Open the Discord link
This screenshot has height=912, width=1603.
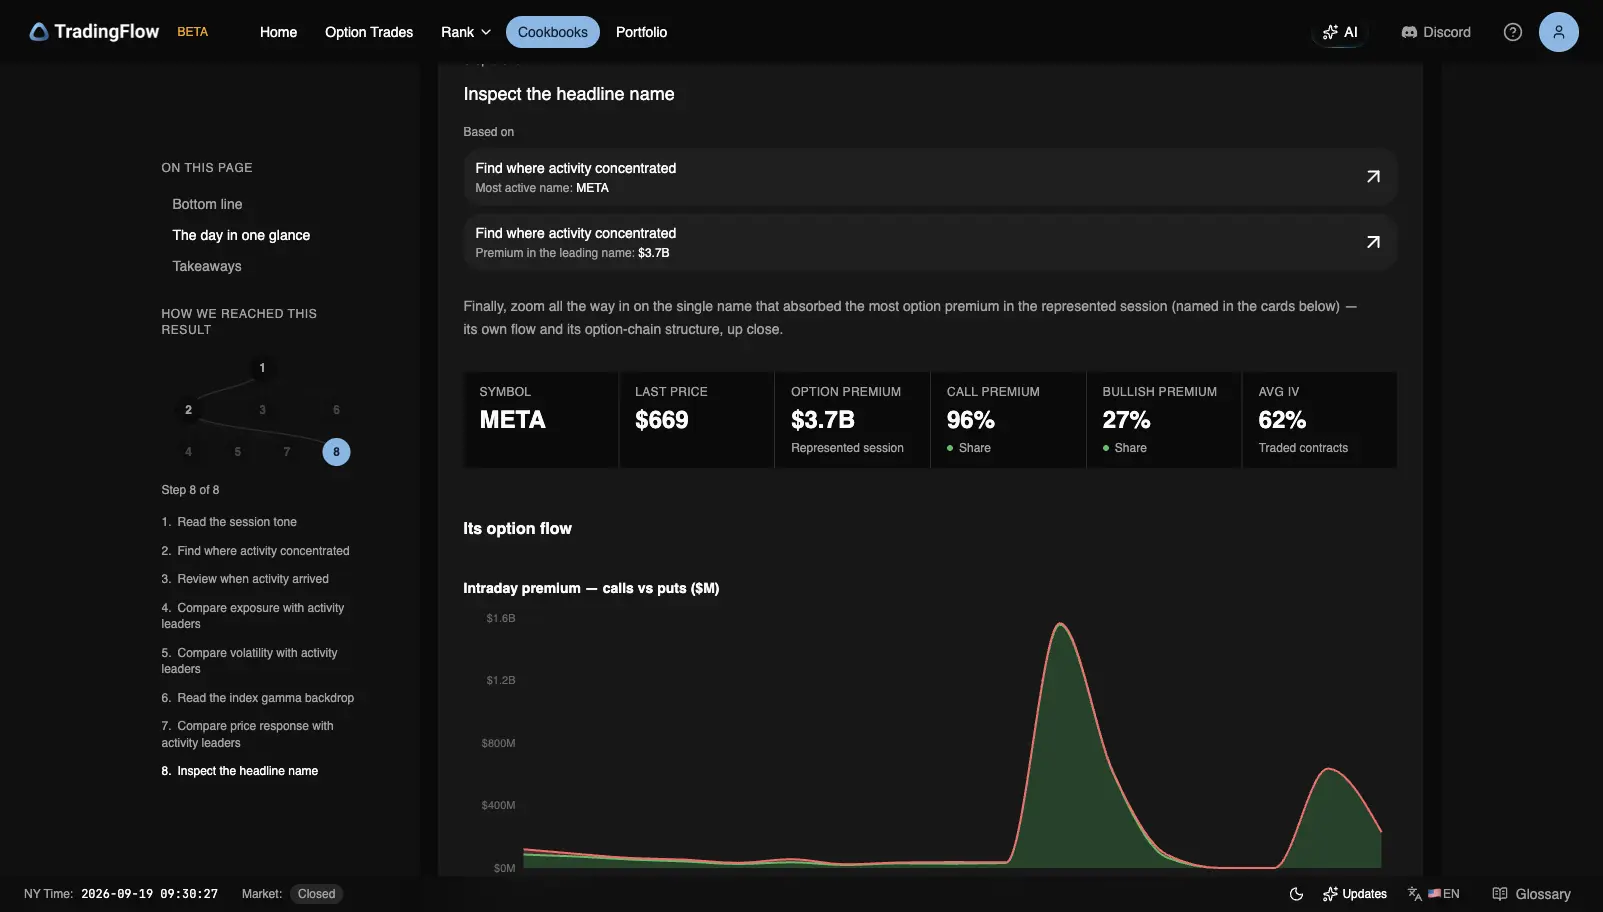(x=1436, y=32)
